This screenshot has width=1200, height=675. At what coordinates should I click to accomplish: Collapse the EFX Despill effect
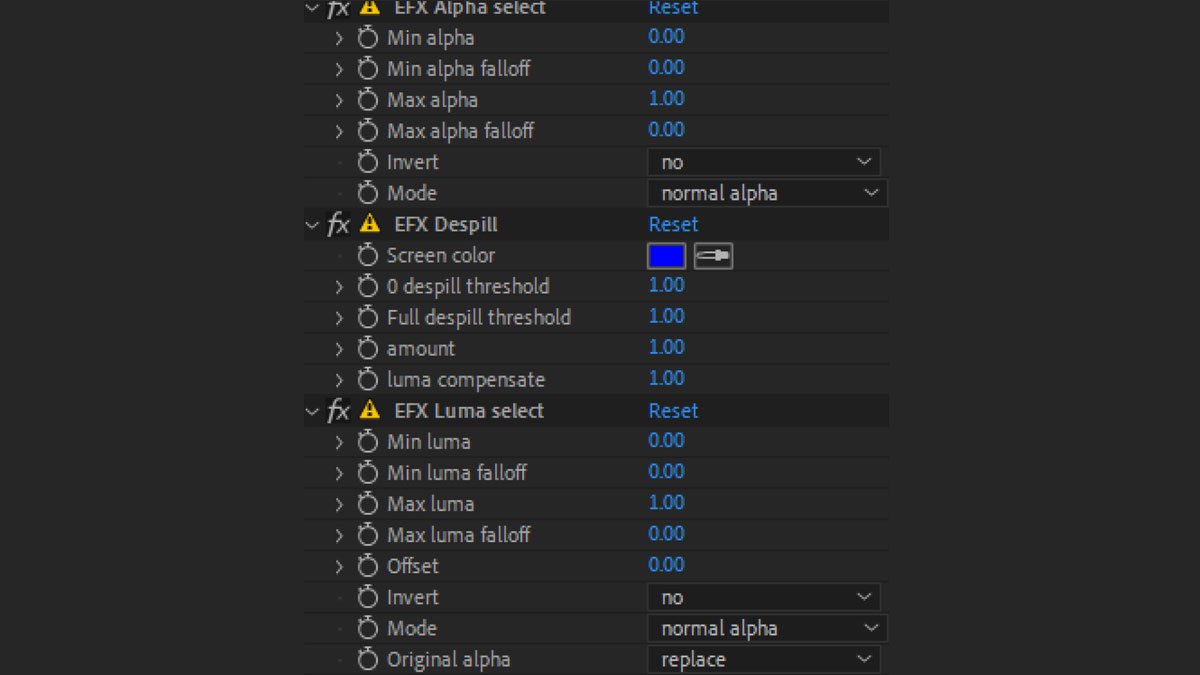pyautogui.click(x=311, y=224)
